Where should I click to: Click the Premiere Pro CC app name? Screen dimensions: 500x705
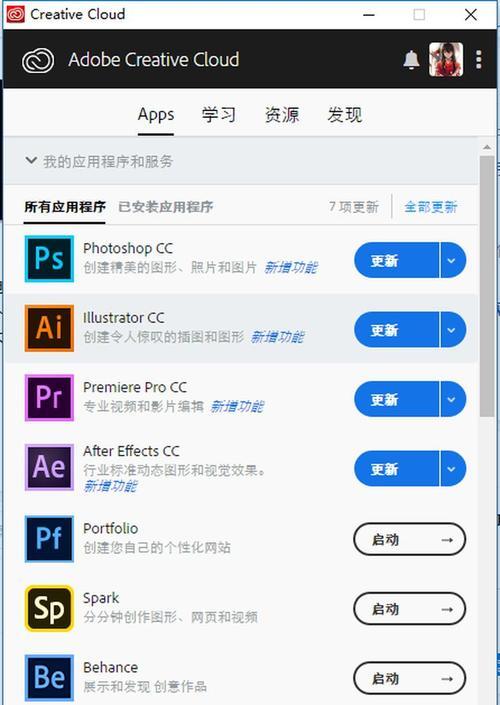(x=135, y=387)
